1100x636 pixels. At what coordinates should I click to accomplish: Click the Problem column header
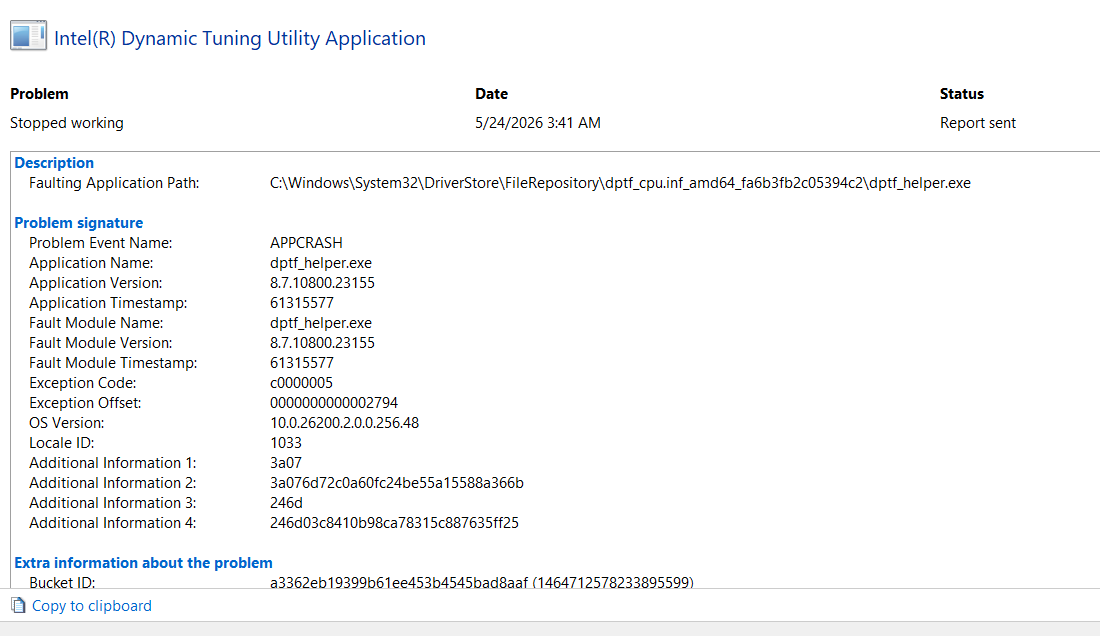pyautogui.click(x=39, y=94)
